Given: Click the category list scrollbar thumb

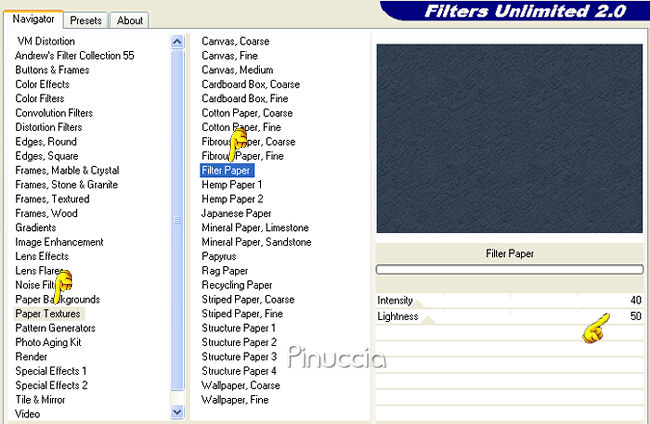Looking at the screenshot, I should point(177,220).
